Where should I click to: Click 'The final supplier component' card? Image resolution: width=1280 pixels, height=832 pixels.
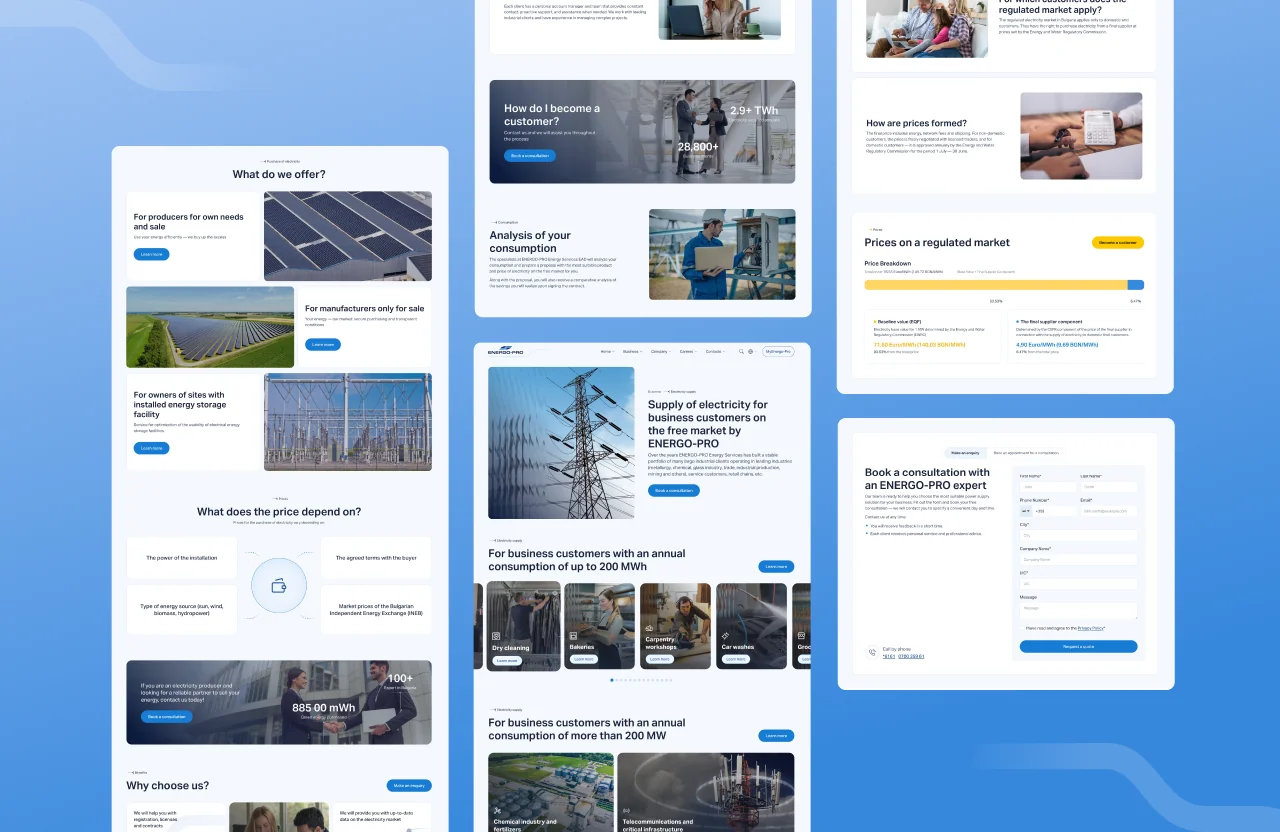pos(1076,337)
